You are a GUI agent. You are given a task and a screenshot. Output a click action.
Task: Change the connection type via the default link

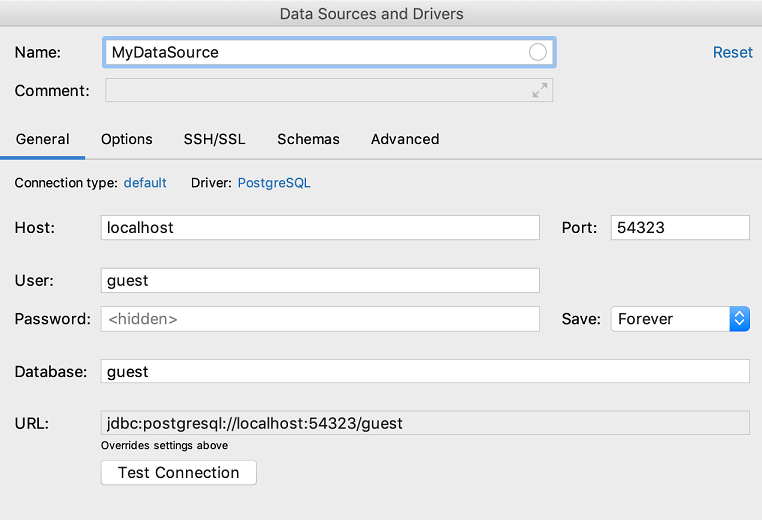(145, 183)
